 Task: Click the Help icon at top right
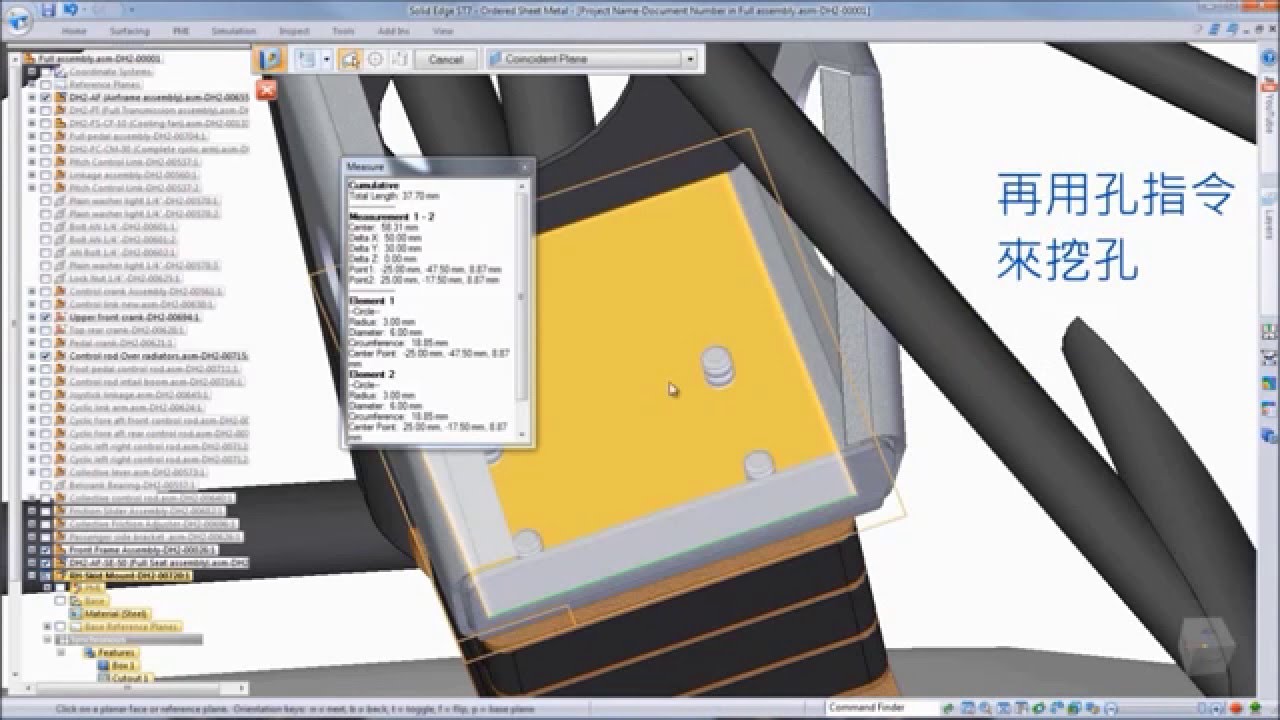(1270, 58)
